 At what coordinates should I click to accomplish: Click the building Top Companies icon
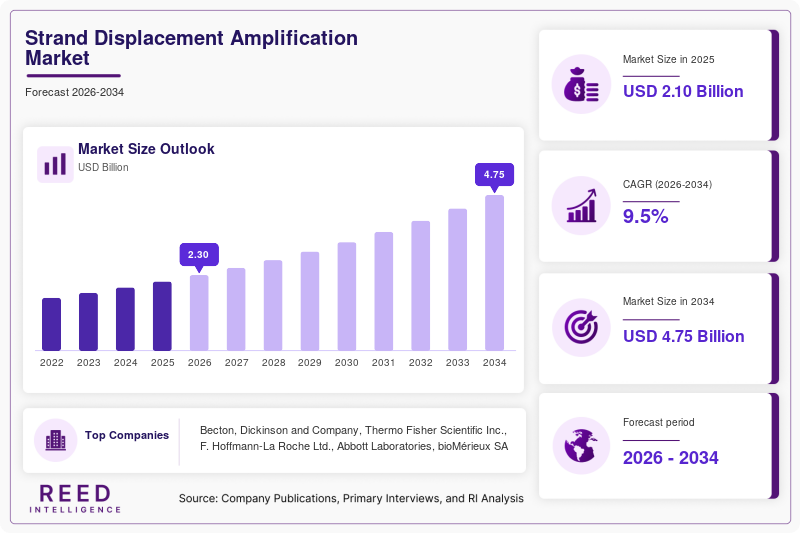click(x=56, y=440)
